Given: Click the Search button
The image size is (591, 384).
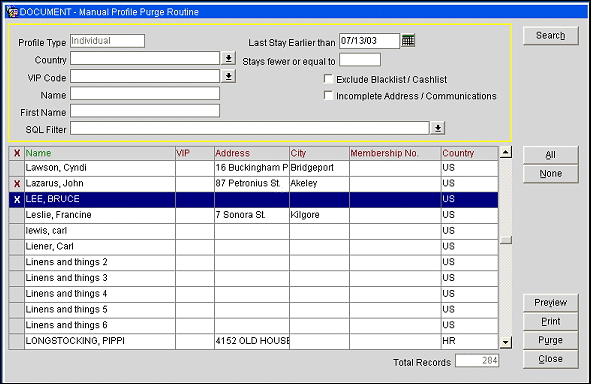Looking at the screenshot, I should point(550,35).
